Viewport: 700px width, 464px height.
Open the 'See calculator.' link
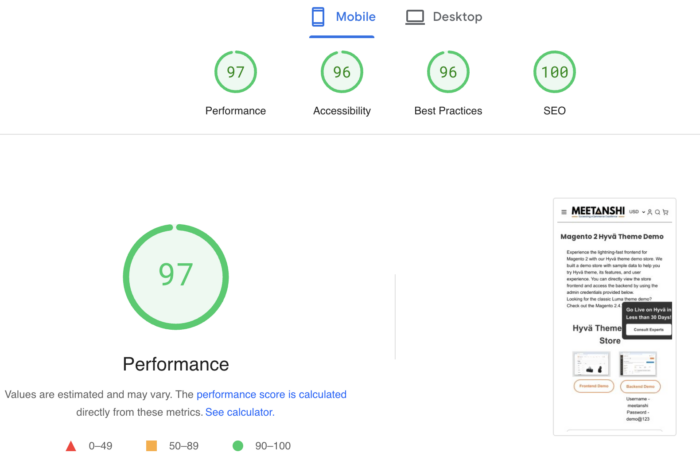pos(240,412)
